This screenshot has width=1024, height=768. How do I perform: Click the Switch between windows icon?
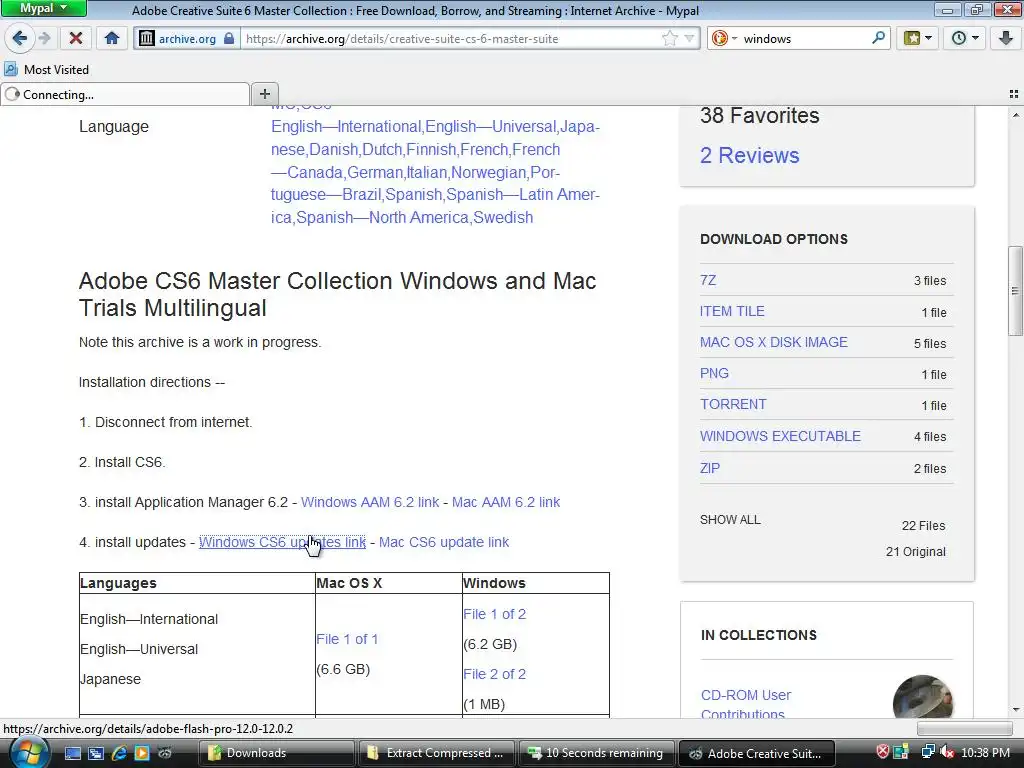[95, 753]
